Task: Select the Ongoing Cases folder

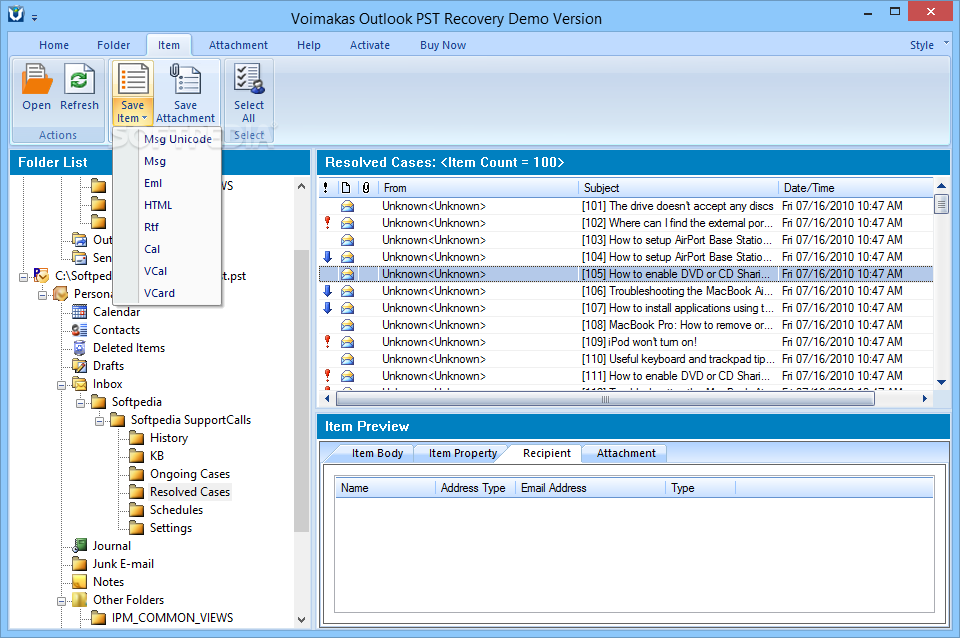Action: (190, 474)
